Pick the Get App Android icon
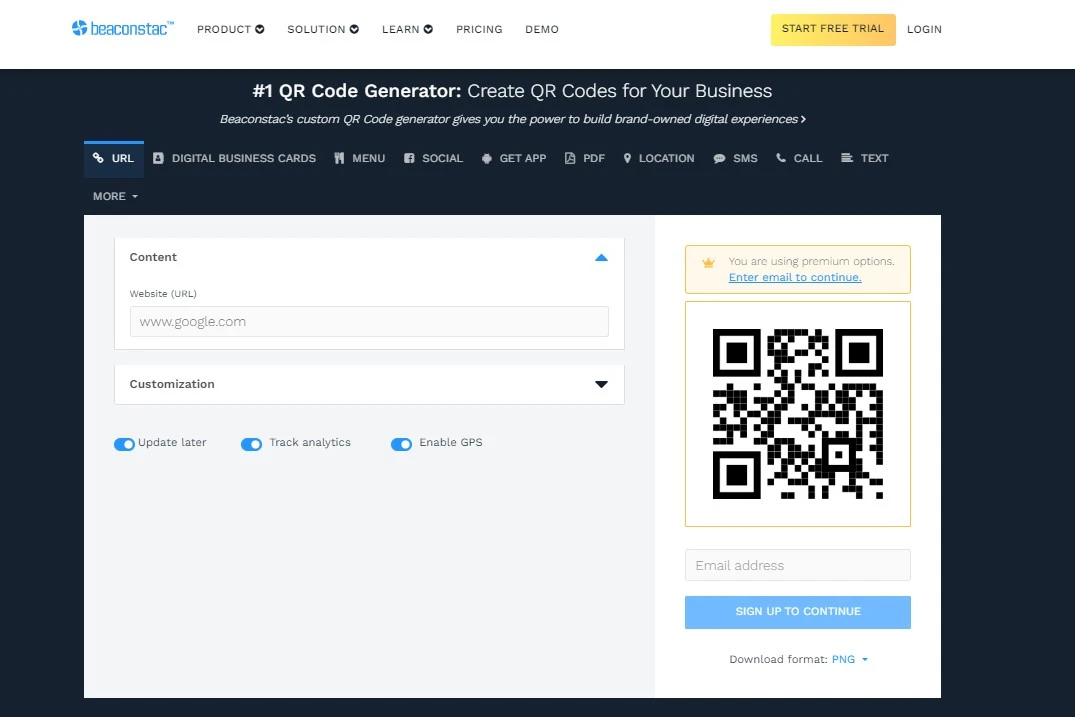 (487, 158)
